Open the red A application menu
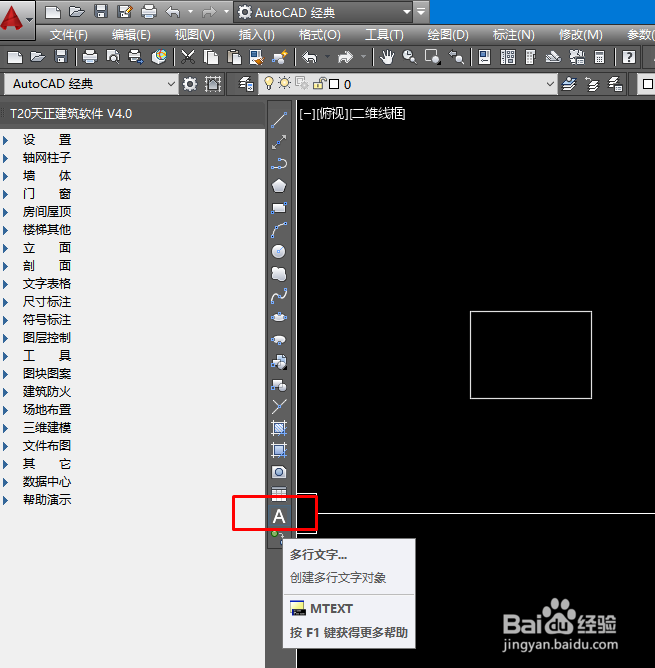The image size is (655, 668). click(16, 20)
